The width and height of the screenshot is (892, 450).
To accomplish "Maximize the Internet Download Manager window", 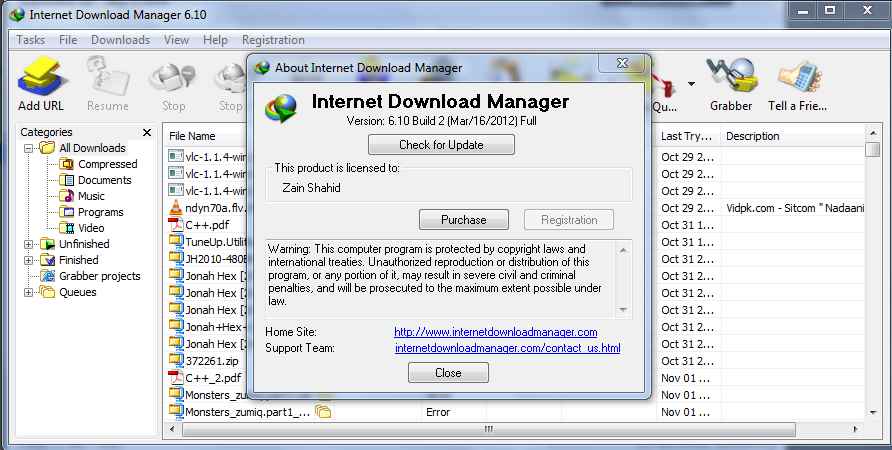I will [x=830, y=10].
